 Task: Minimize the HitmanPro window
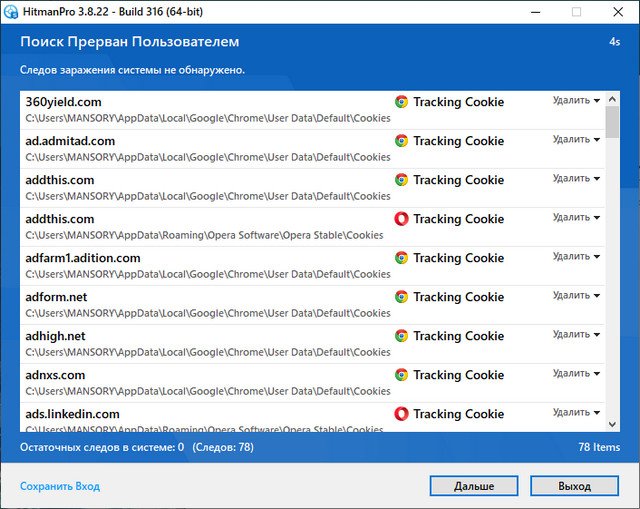536,12
